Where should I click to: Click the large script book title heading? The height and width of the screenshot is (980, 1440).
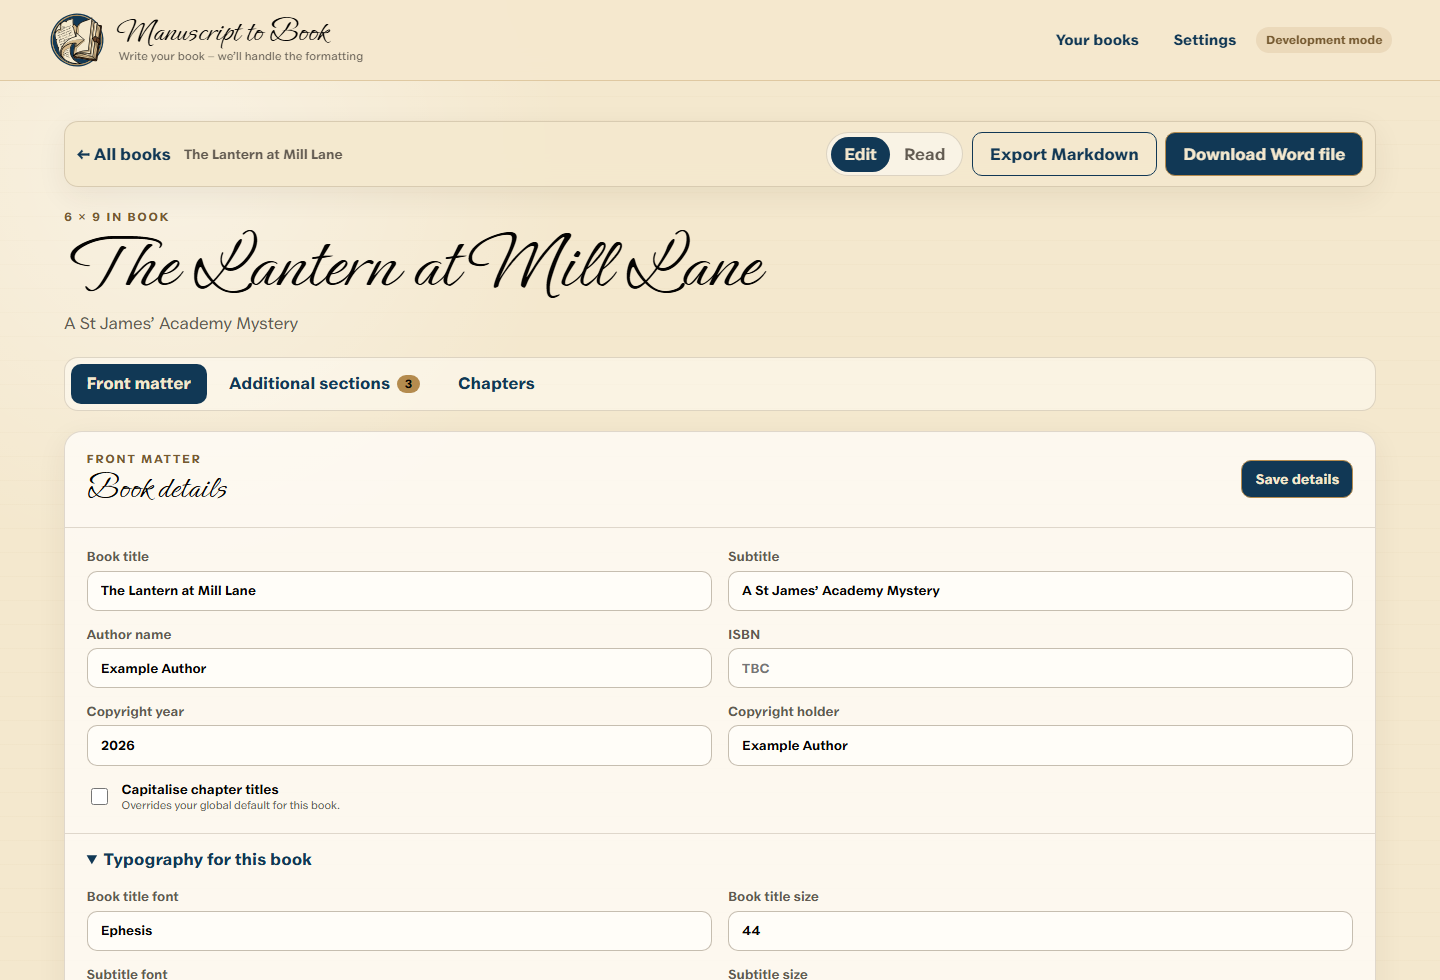click(x=417, y=264)
